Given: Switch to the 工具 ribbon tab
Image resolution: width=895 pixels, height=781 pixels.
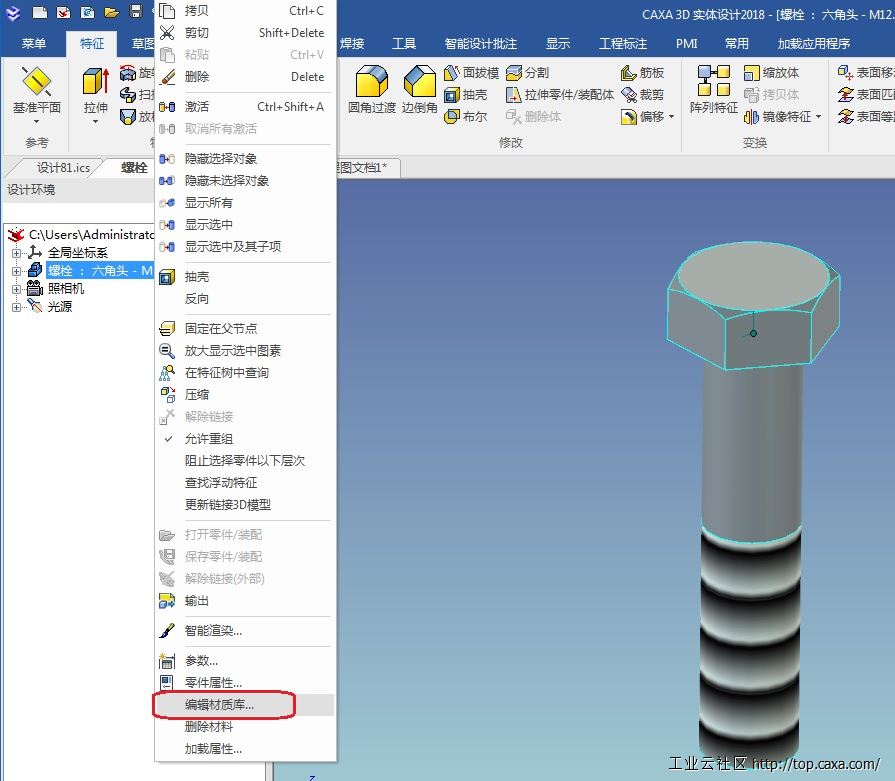Looking at the screenshot, I should (404, 44).
